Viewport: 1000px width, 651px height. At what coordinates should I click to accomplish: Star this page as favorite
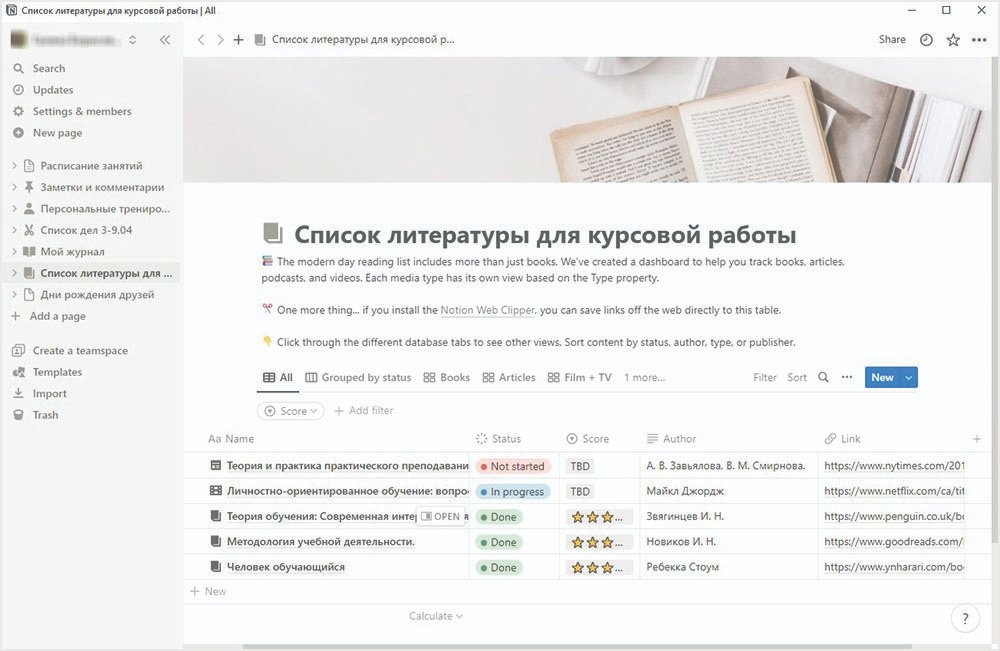[953, 40]
